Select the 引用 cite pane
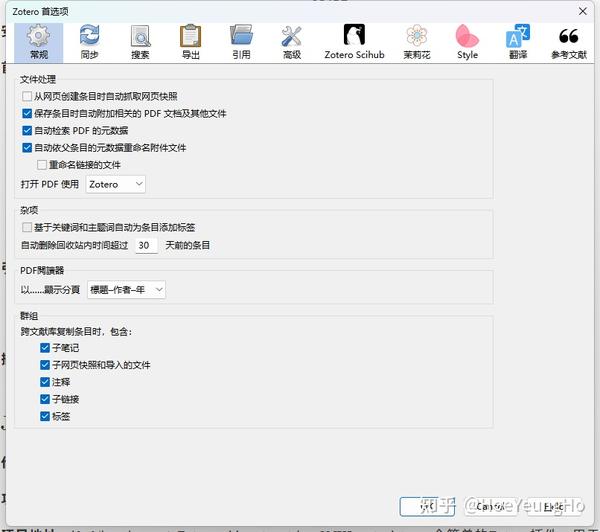Viewport: 600px width, 532px height. tap(241, 42)
